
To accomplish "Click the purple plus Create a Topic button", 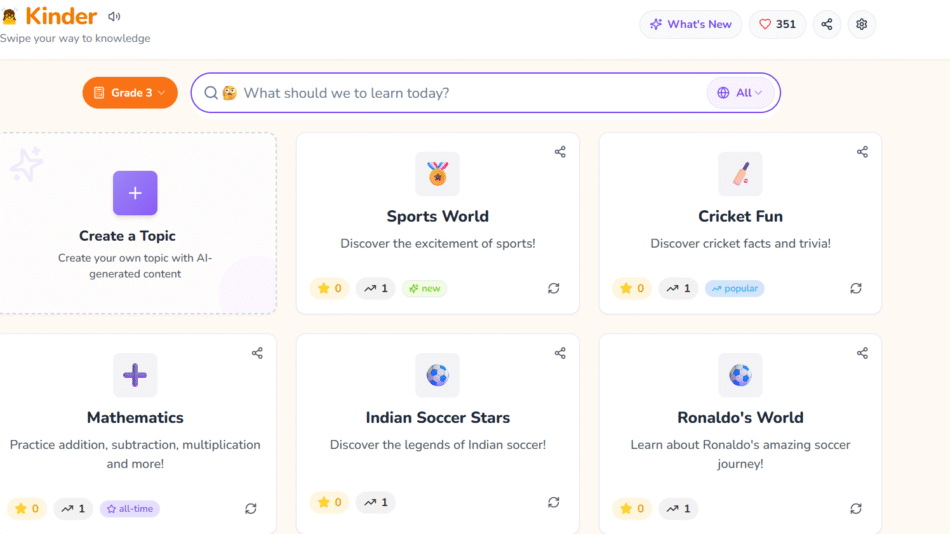I will click(x=135, y=193).
